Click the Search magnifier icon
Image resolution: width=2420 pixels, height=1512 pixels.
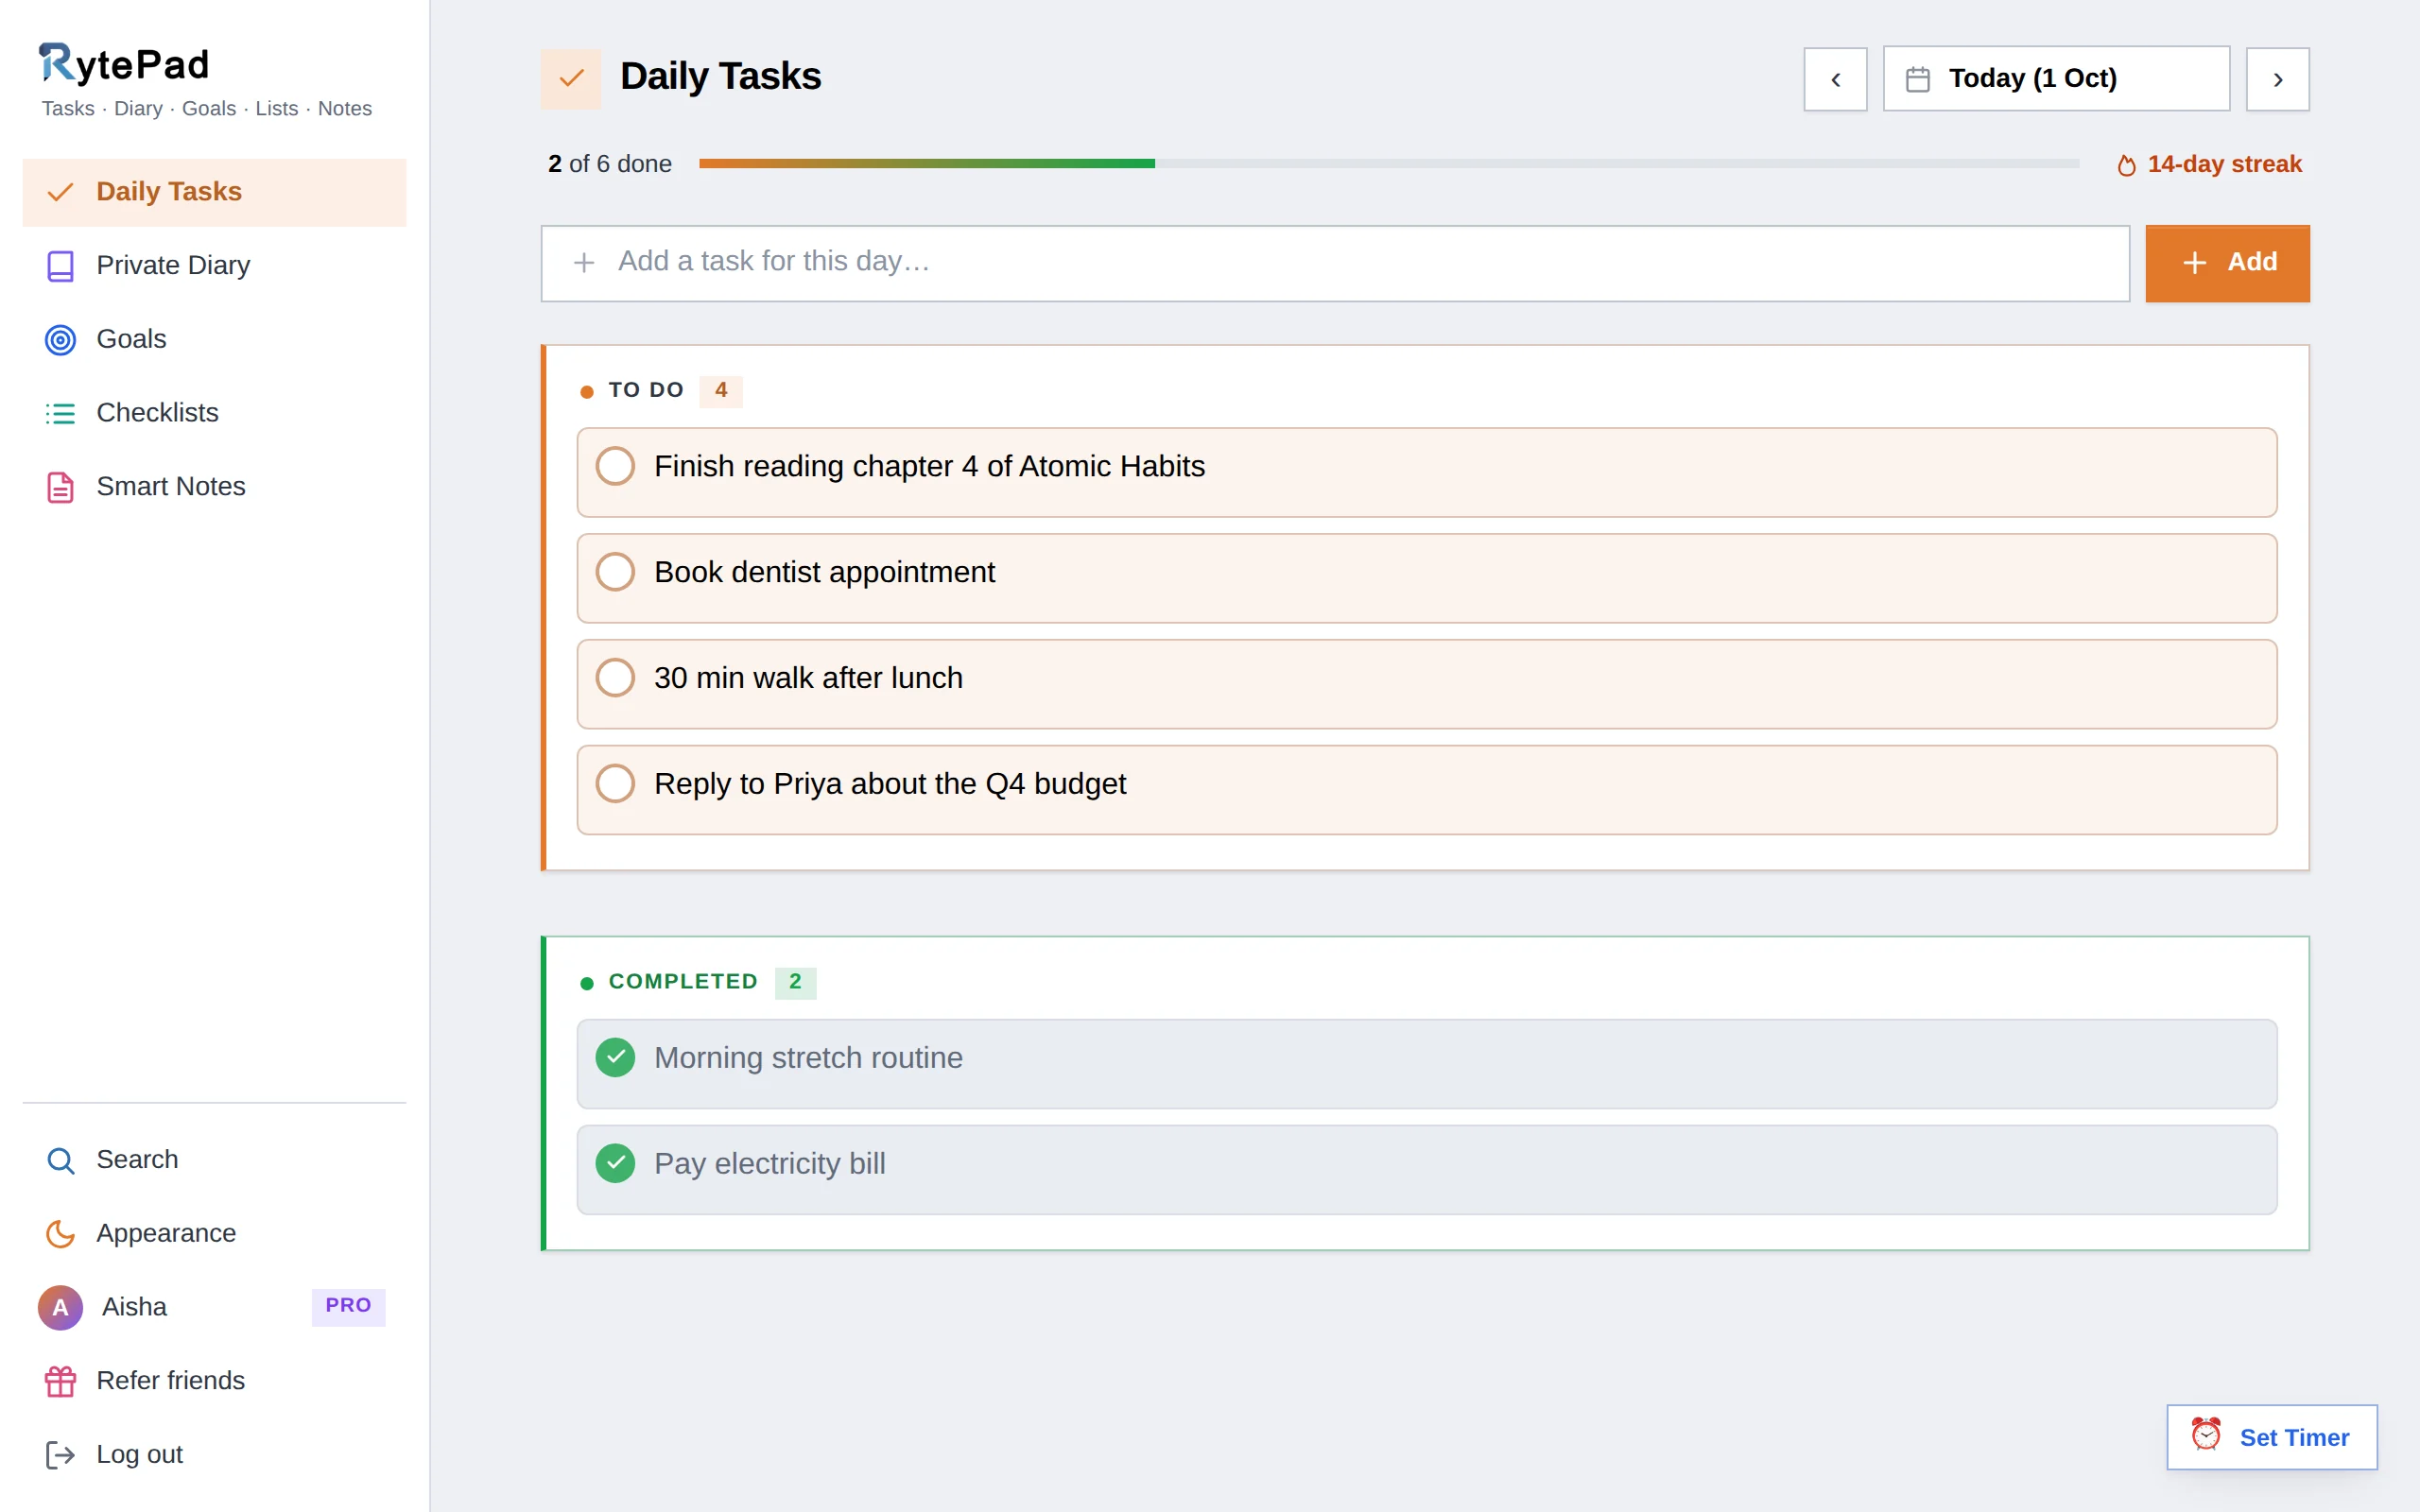pos(61,1160)
